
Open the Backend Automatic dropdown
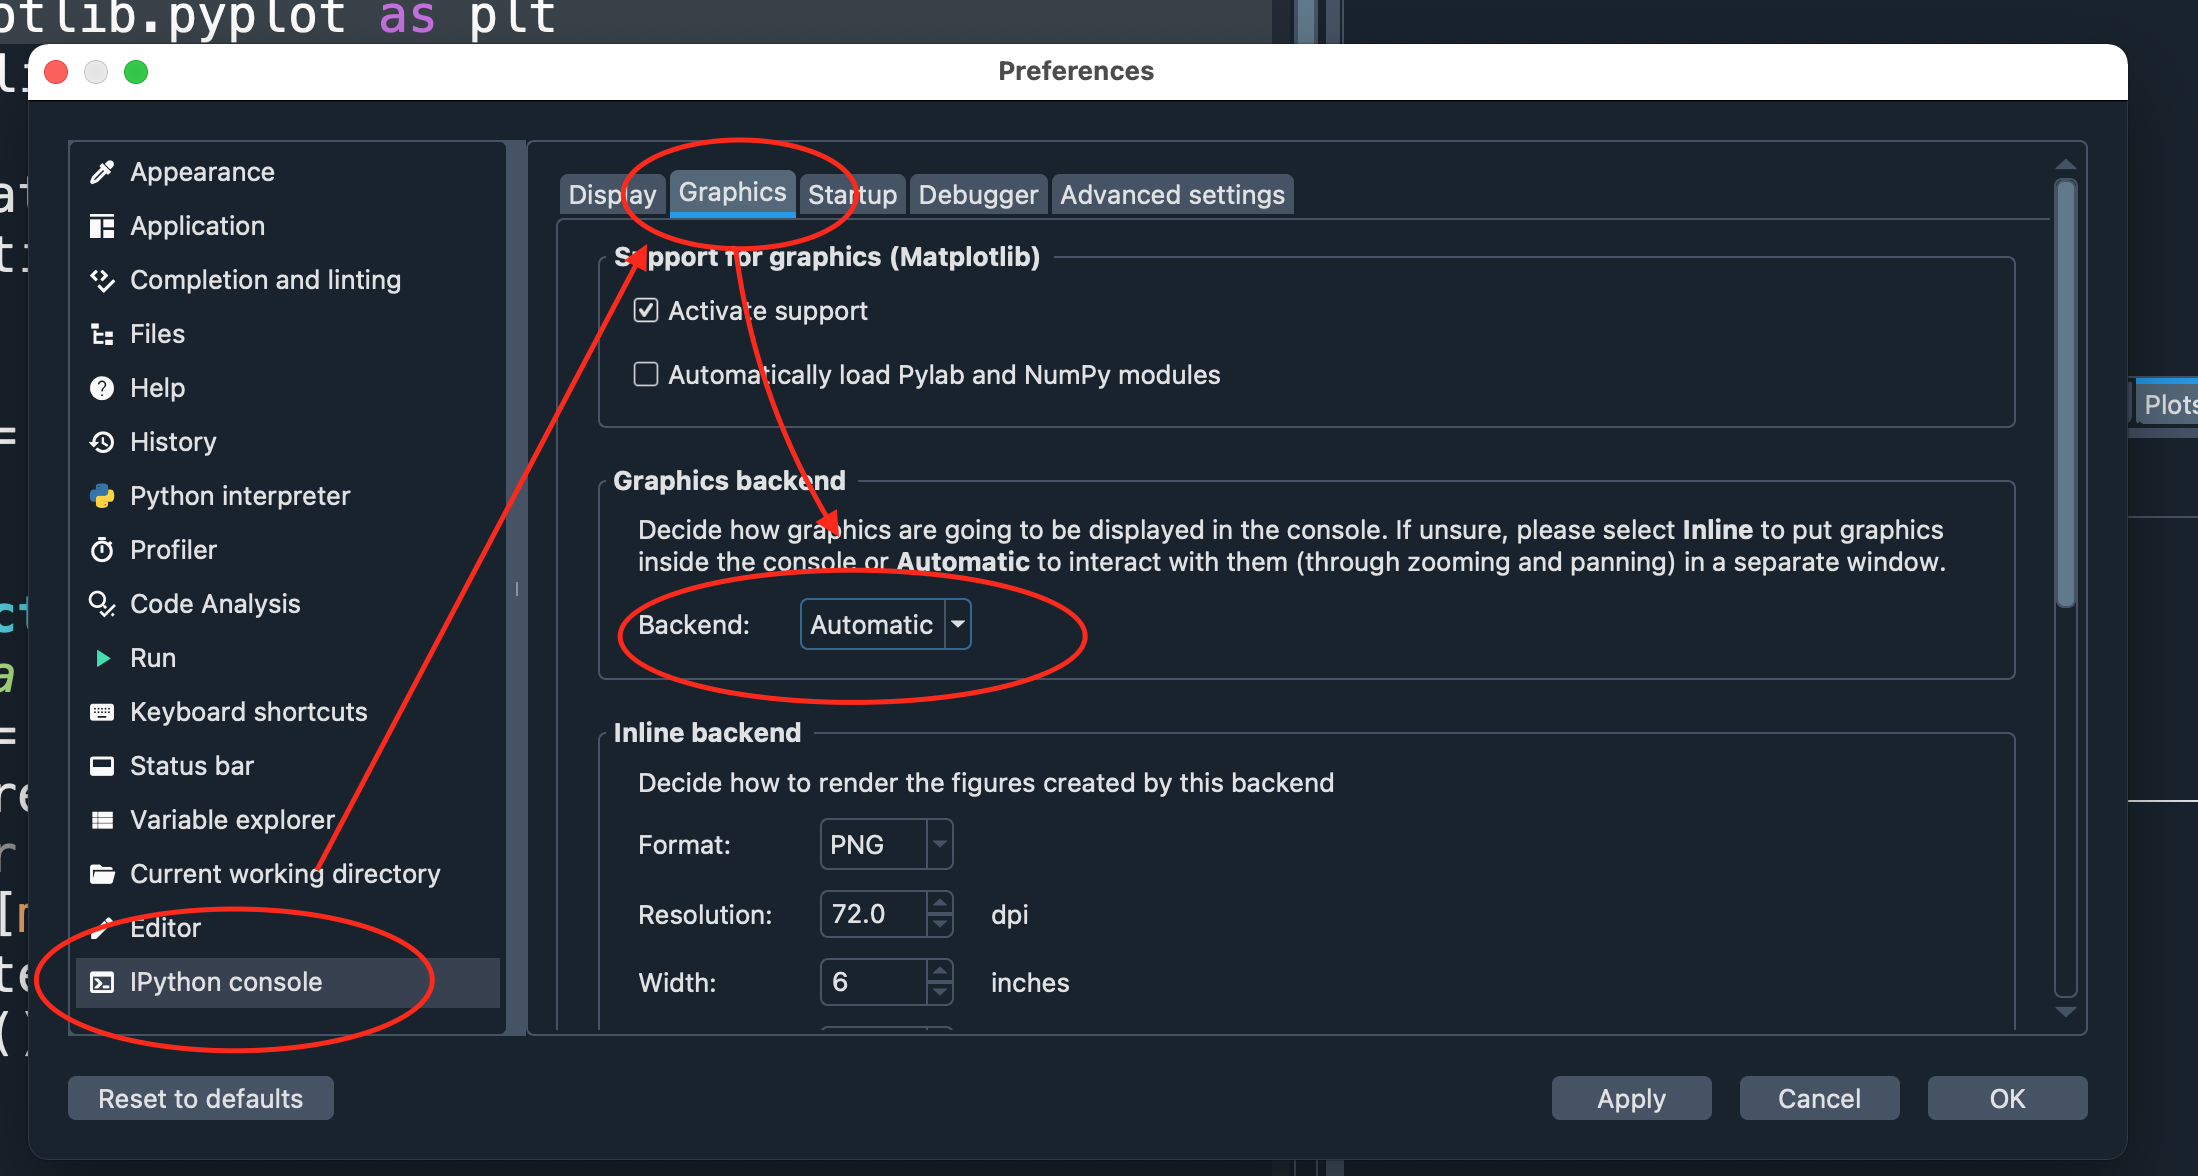[886, 625]
